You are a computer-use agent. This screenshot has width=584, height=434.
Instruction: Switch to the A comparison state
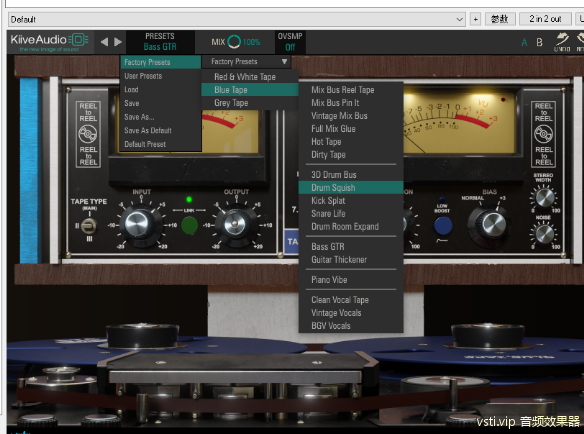524,42
